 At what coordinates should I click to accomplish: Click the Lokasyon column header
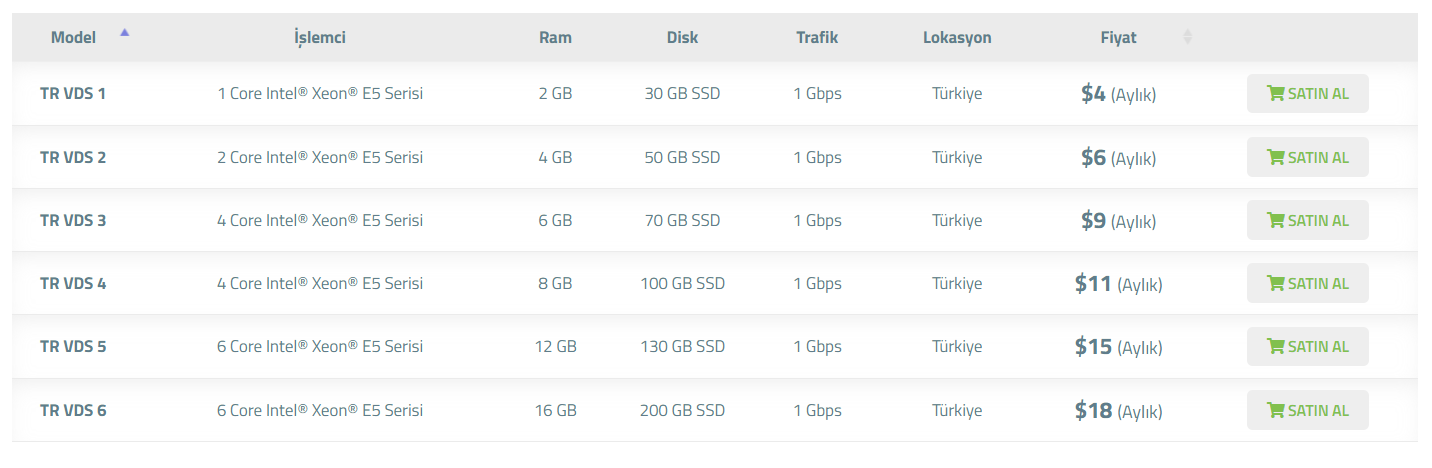coord(957,37)
